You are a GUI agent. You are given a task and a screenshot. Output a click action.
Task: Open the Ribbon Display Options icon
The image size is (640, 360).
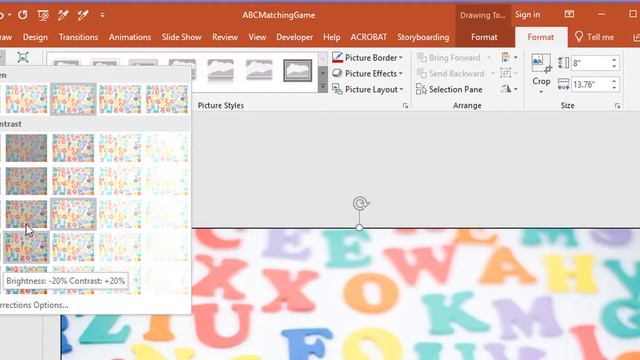tap(569, 14)
